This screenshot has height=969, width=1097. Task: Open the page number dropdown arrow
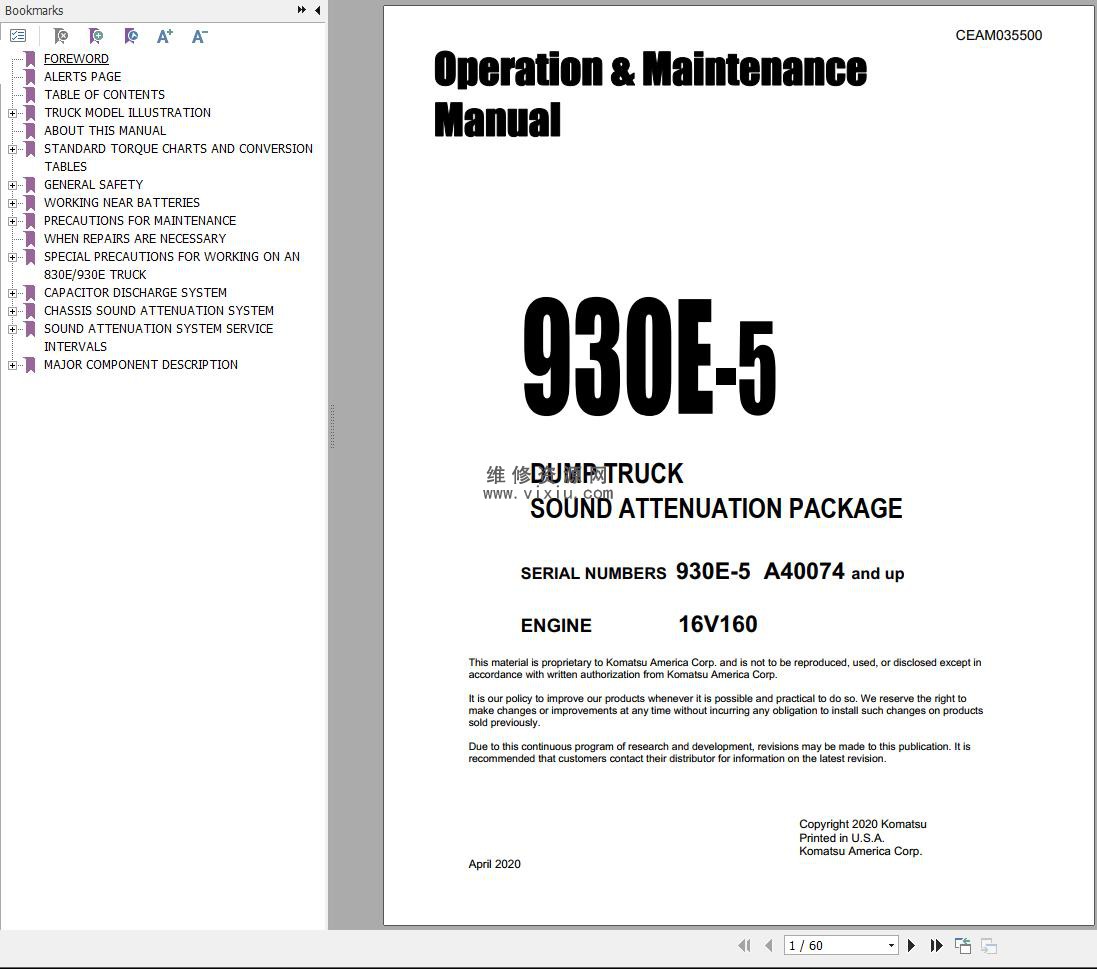click(891, 945)
